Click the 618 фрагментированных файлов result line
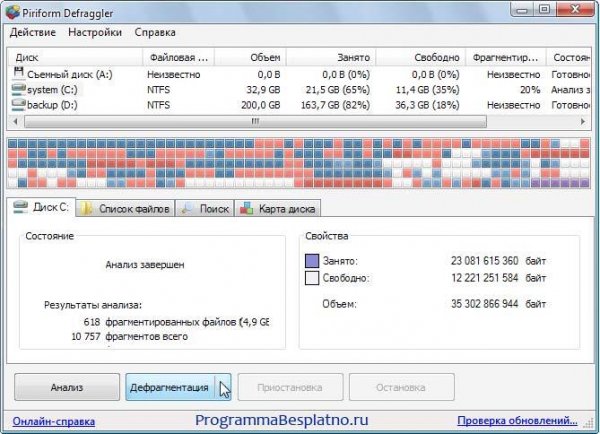The height and width of the screenshot is (434, 600). click(176, 322)
